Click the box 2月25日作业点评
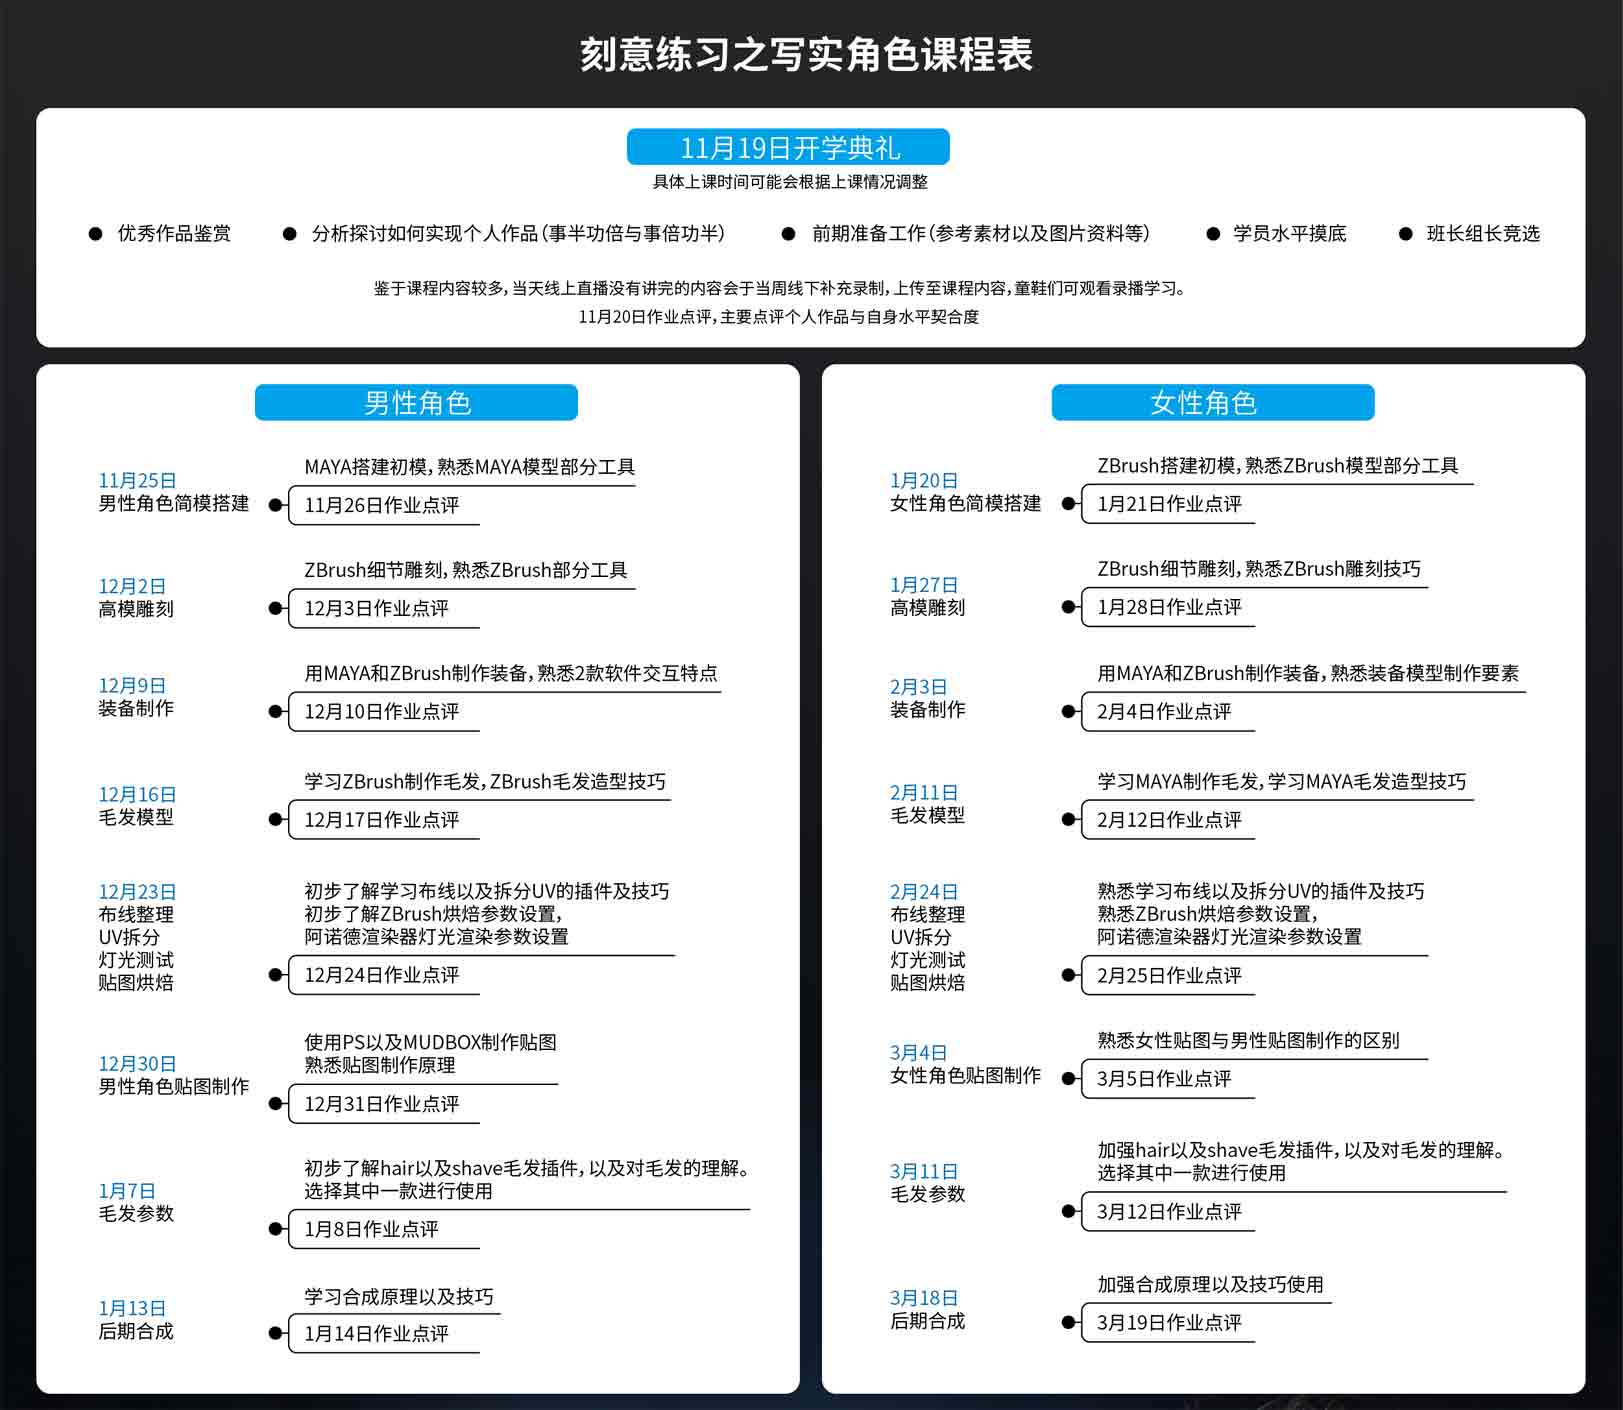Image resolution: width=1623 pixels, height=1410 pixels. 1168,975
